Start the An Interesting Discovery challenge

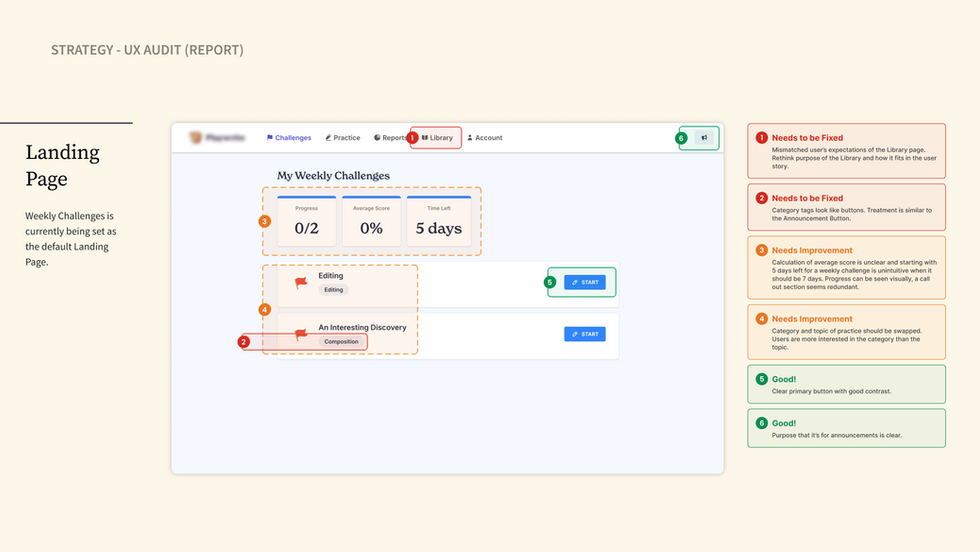pyautogui.click(x=585, y=334)
